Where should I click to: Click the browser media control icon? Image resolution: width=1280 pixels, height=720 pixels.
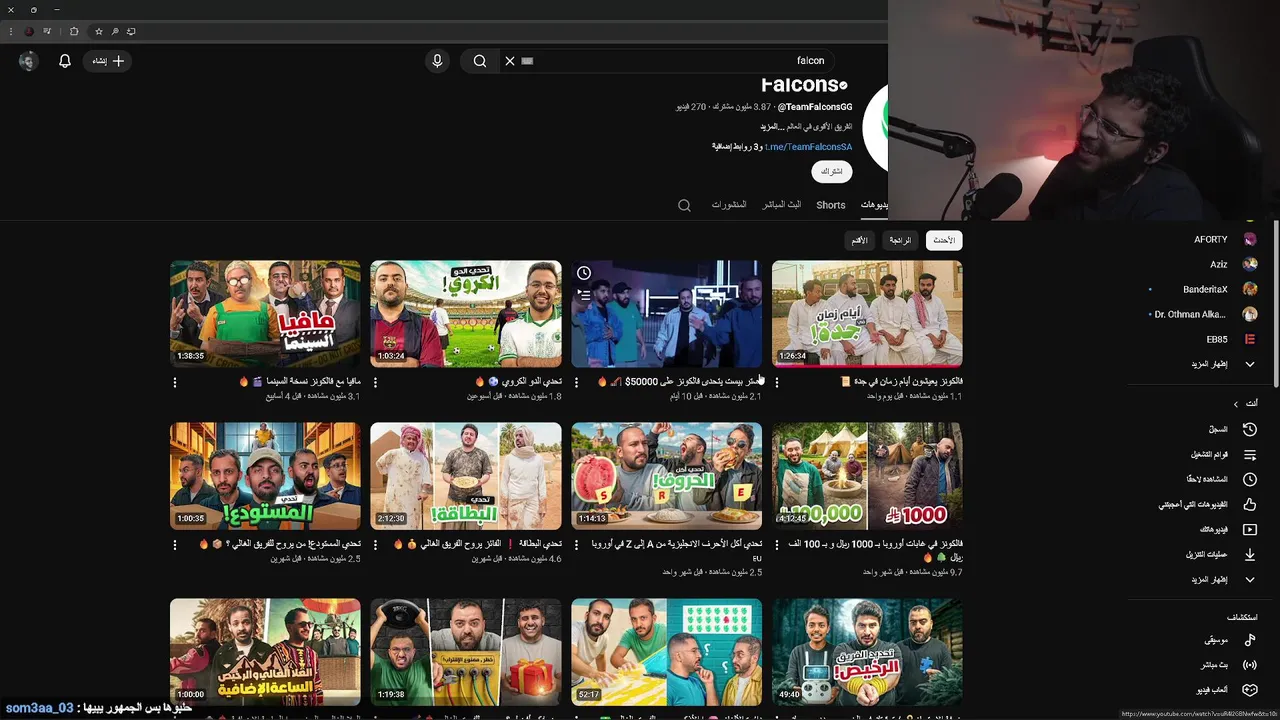point(47,31)
